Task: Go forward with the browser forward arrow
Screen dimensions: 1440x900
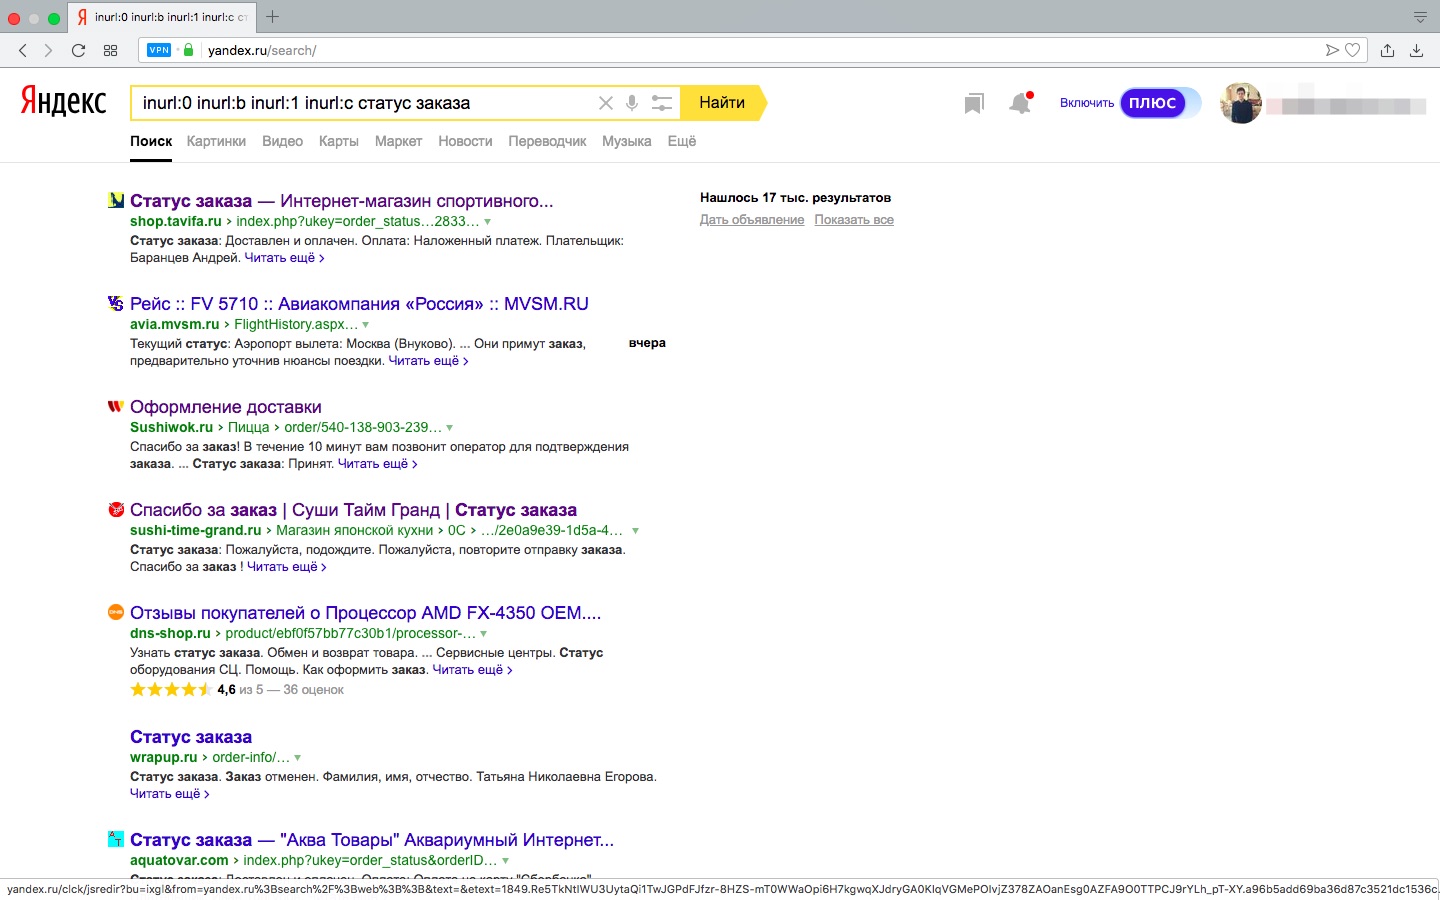Action: pyautogui.click(x=48, y=50)
